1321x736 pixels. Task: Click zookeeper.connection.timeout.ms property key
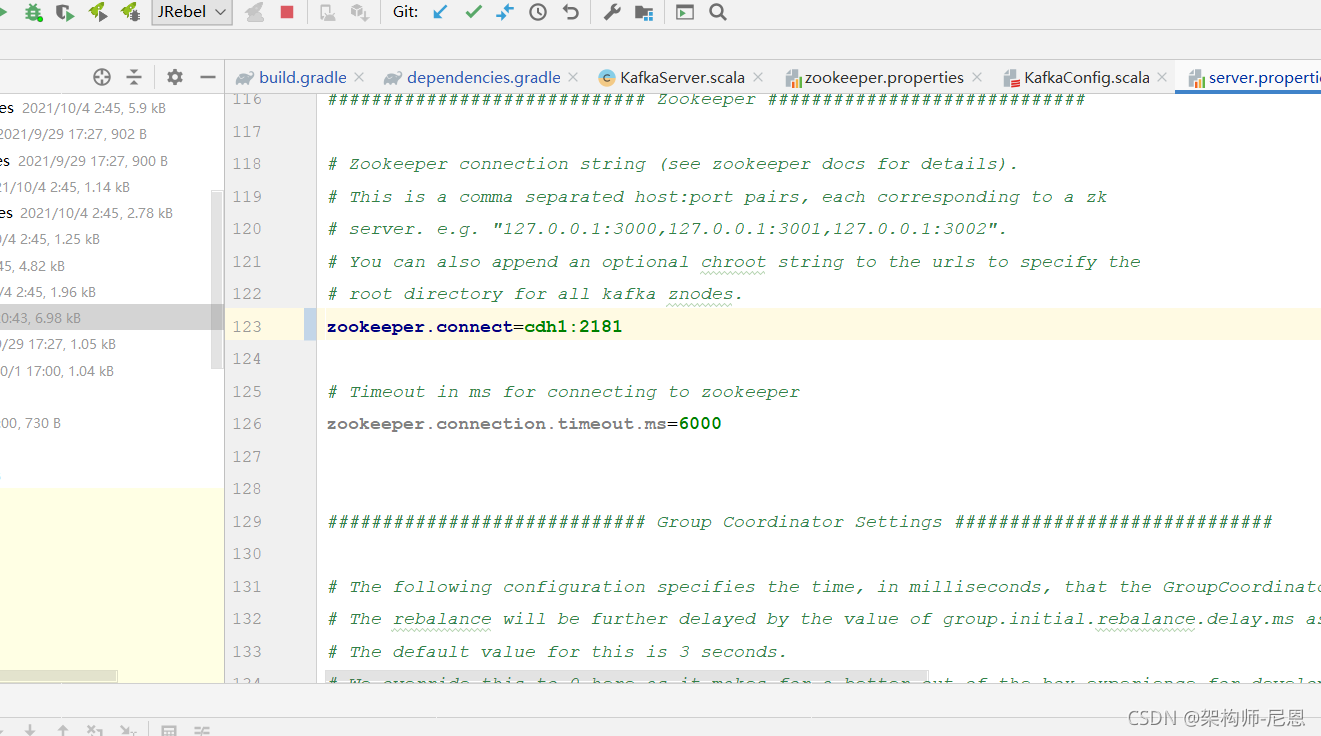(496, 423)
